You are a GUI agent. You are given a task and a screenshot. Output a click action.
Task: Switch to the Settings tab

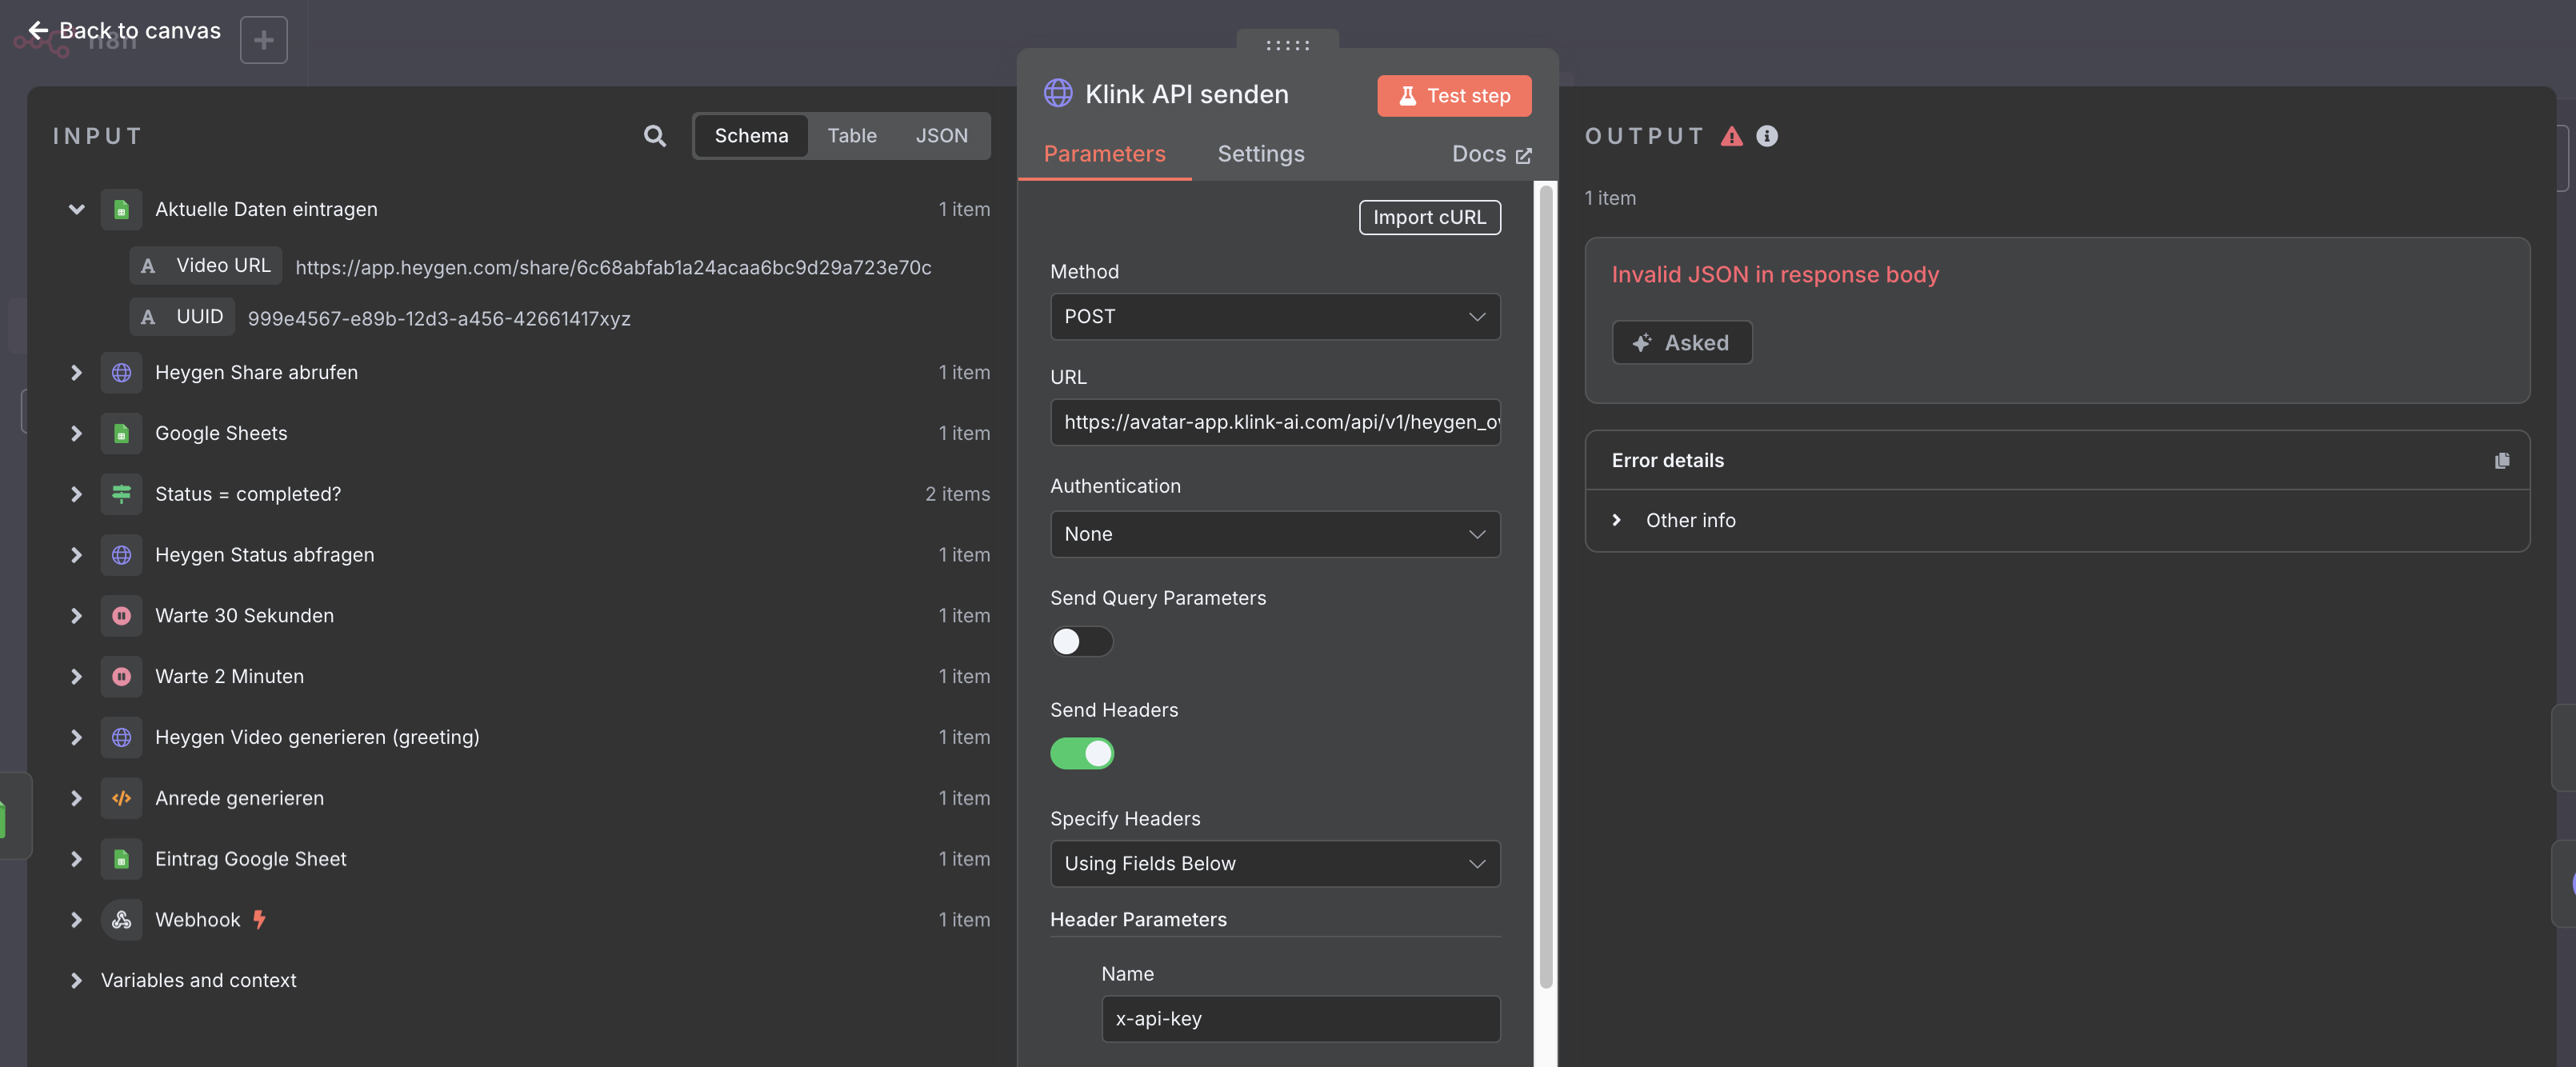[x=1260, y=154]
